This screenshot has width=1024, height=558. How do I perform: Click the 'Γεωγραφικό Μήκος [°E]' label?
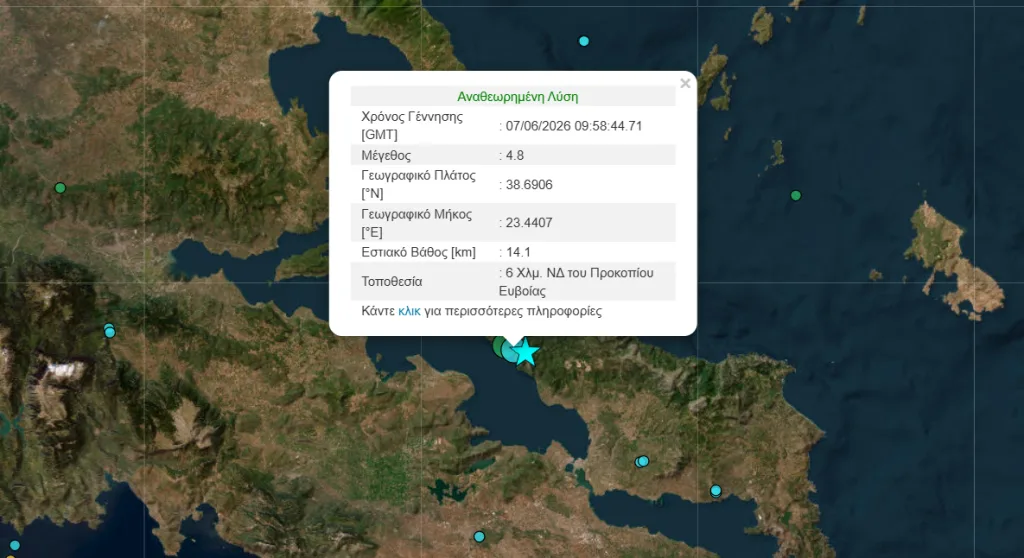point(417,223)
